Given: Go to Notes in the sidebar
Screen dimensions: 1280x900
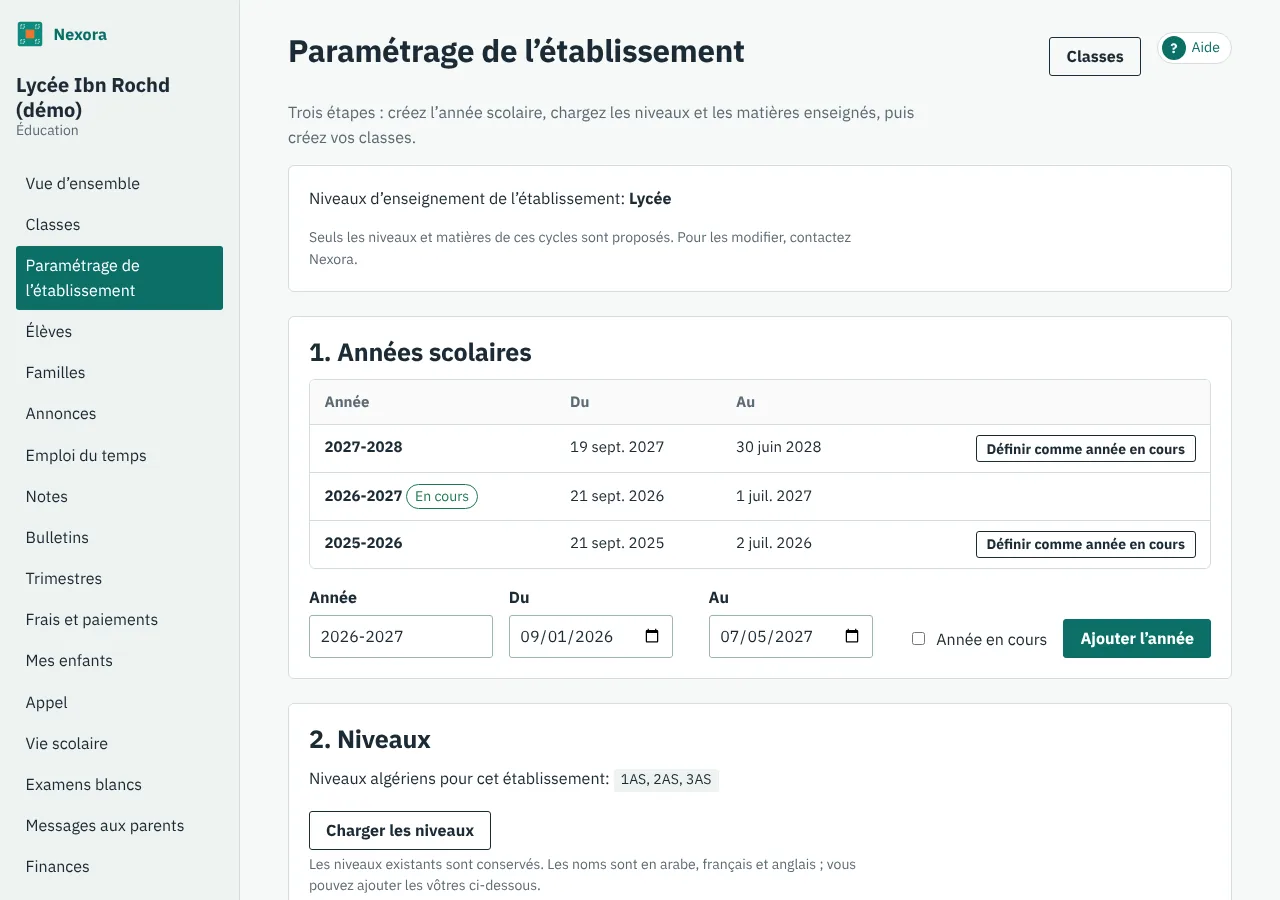Looking at the screenshot, I should pos(119,496).
